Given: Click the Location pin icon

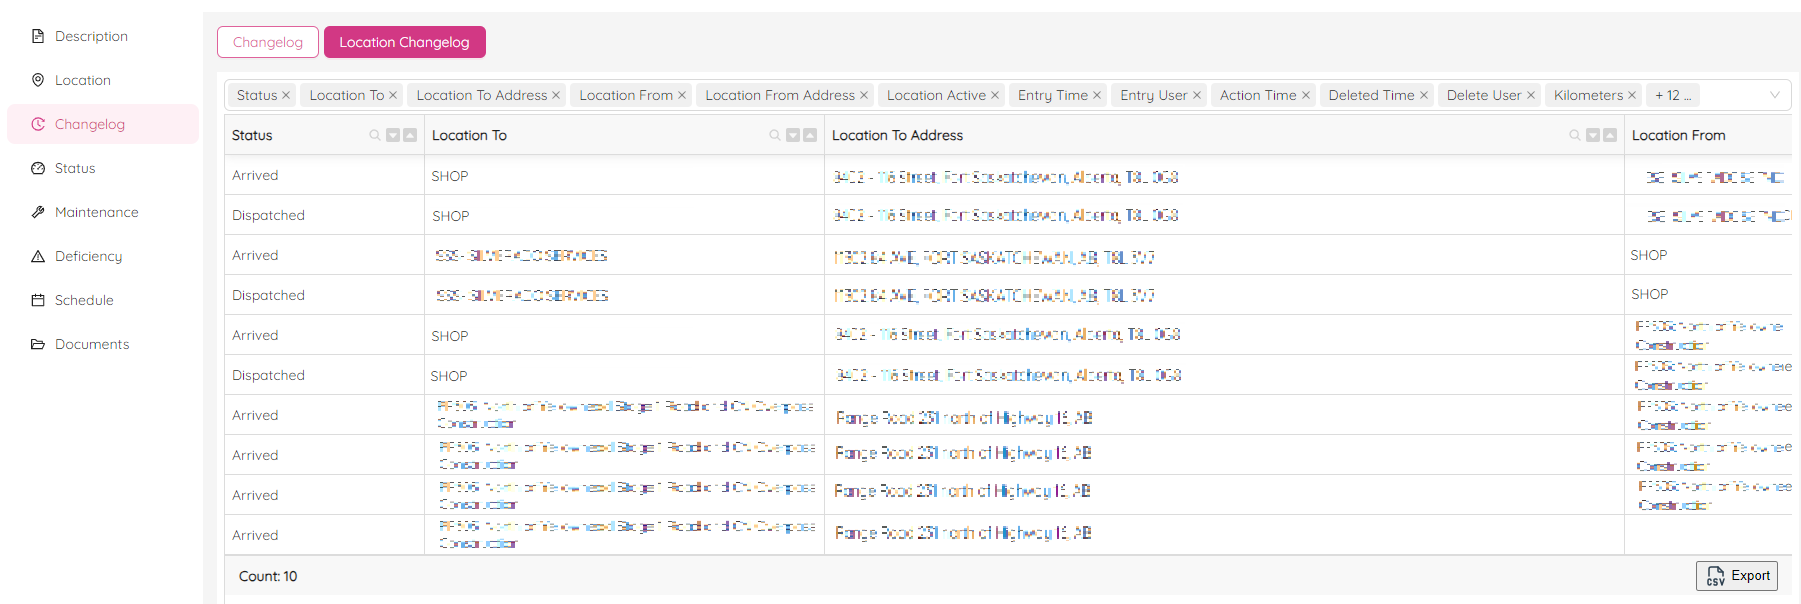Looking at the screenshot, I should [38, 80].
